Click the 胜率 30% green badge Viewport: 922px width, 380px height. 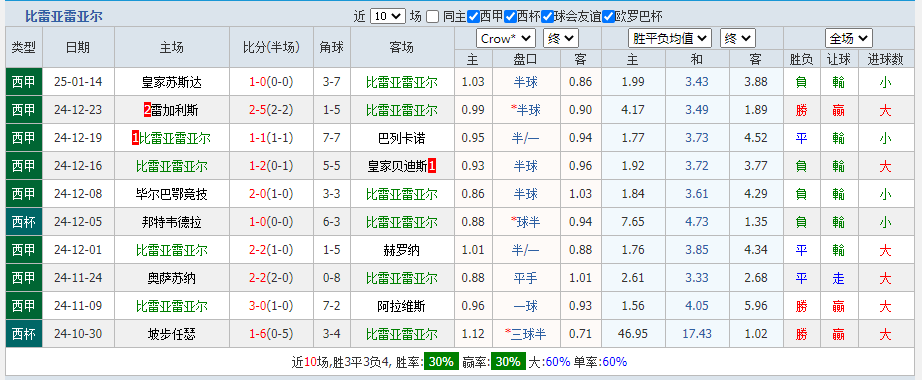(x=441, y=362)
